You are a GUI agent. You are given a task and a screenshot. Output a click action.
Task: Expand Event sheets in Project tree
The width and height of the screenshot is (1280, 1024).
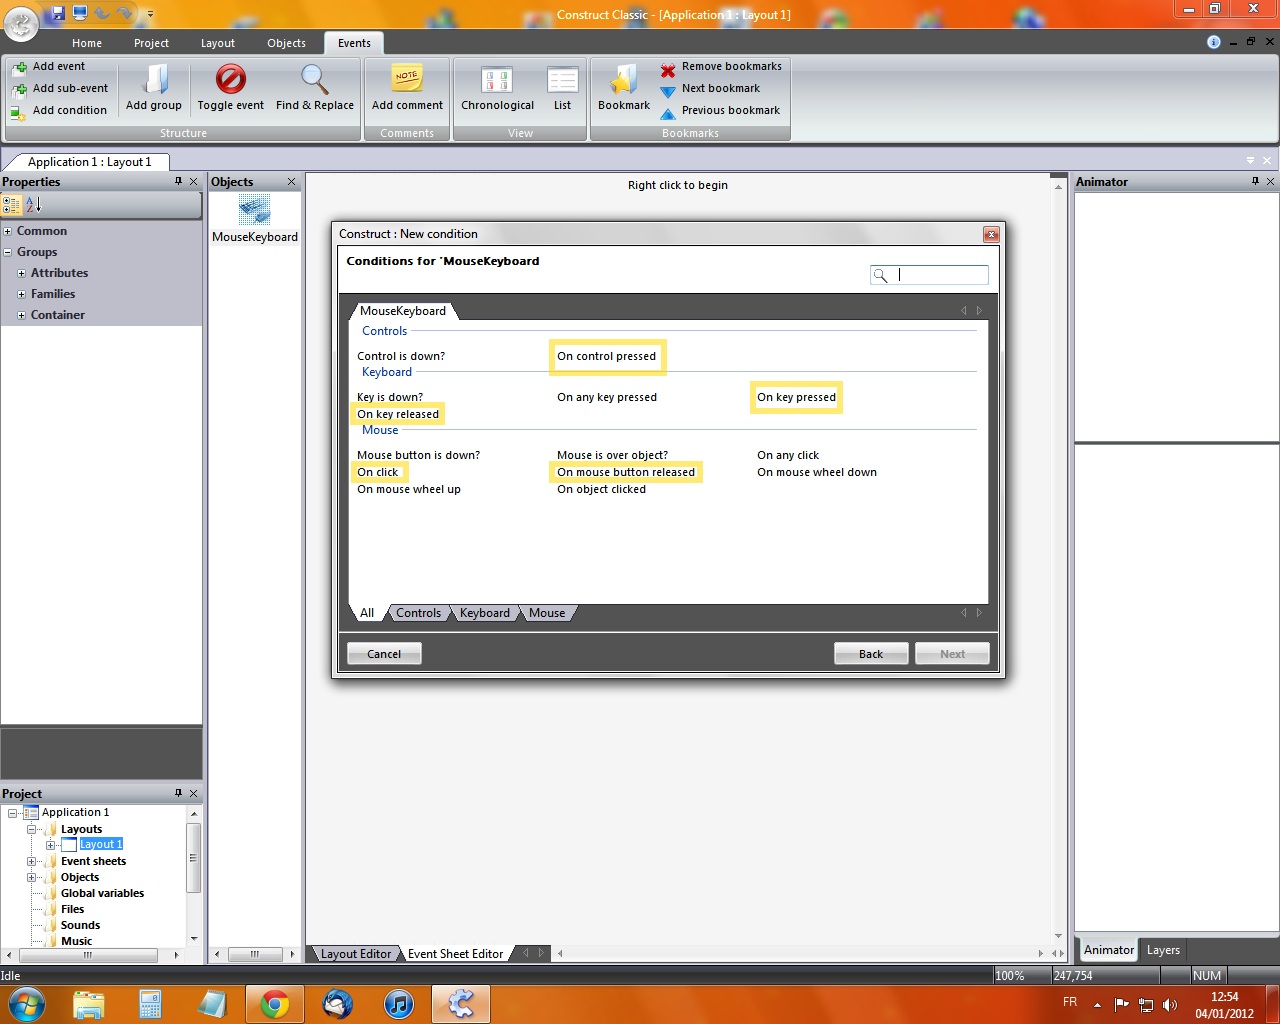(x=31, y=861)
